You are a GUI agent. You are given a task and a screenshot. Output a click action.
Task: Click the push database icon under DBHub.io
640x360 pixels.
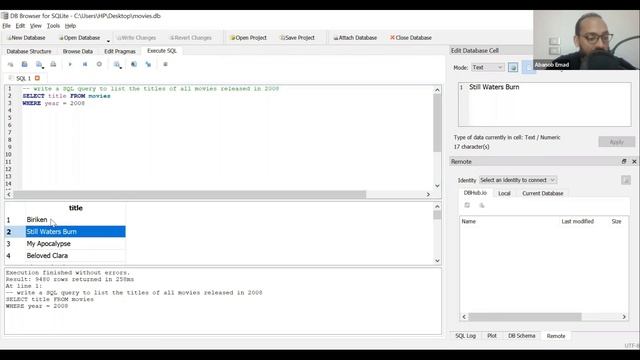coord(482,205)
